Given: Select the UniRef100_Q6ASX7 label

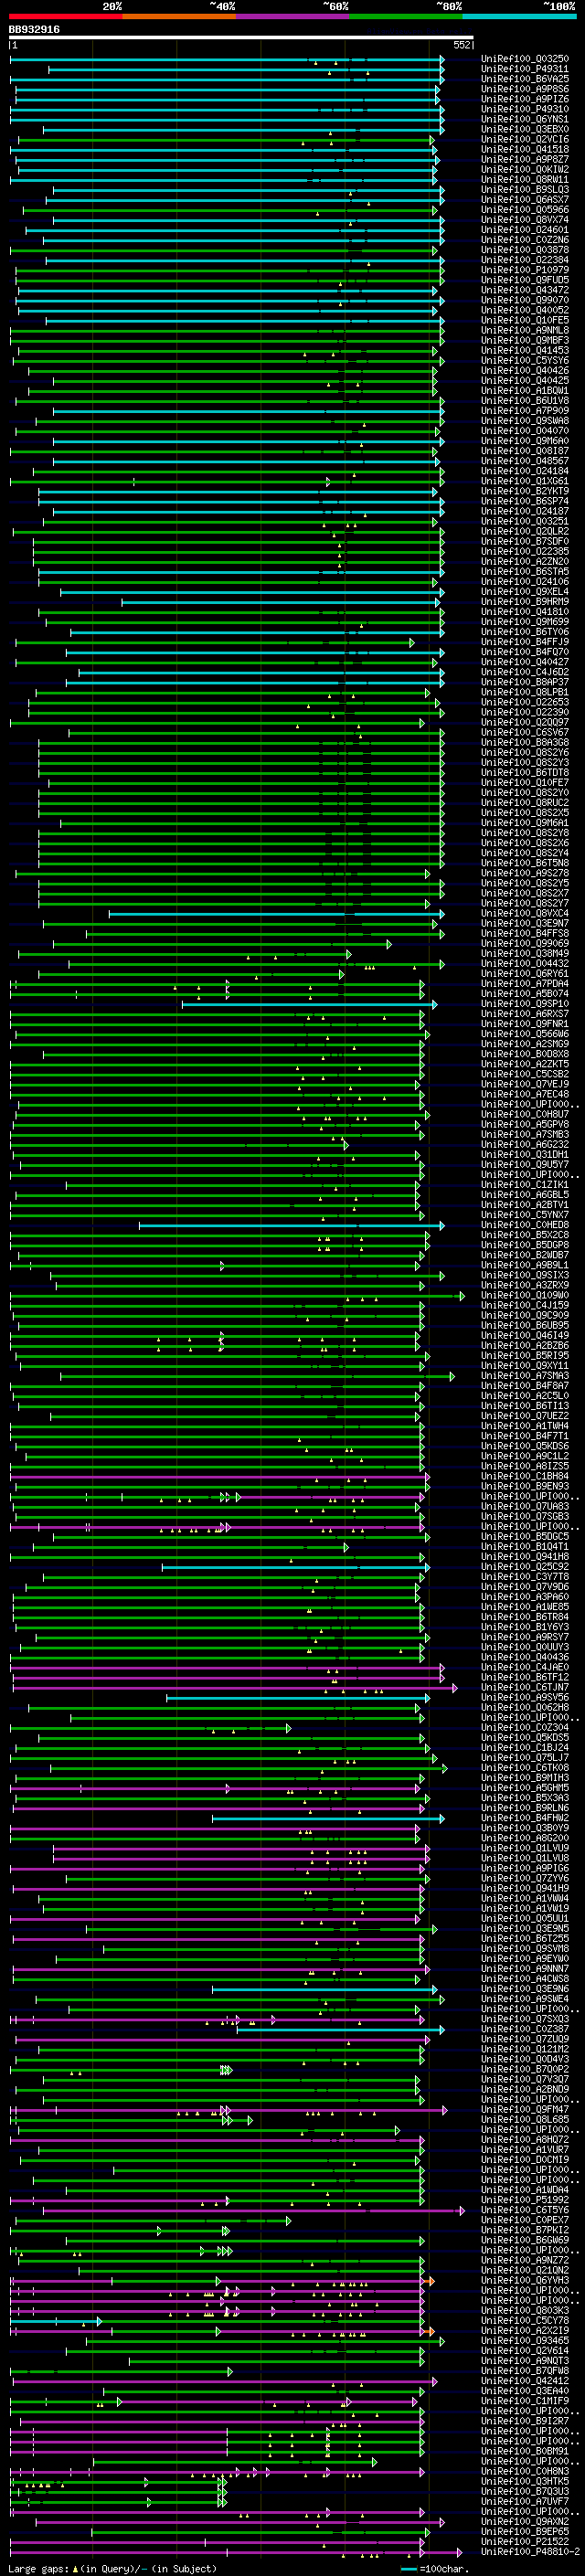Looking at the screenshot, I should (x=525, y=200).
